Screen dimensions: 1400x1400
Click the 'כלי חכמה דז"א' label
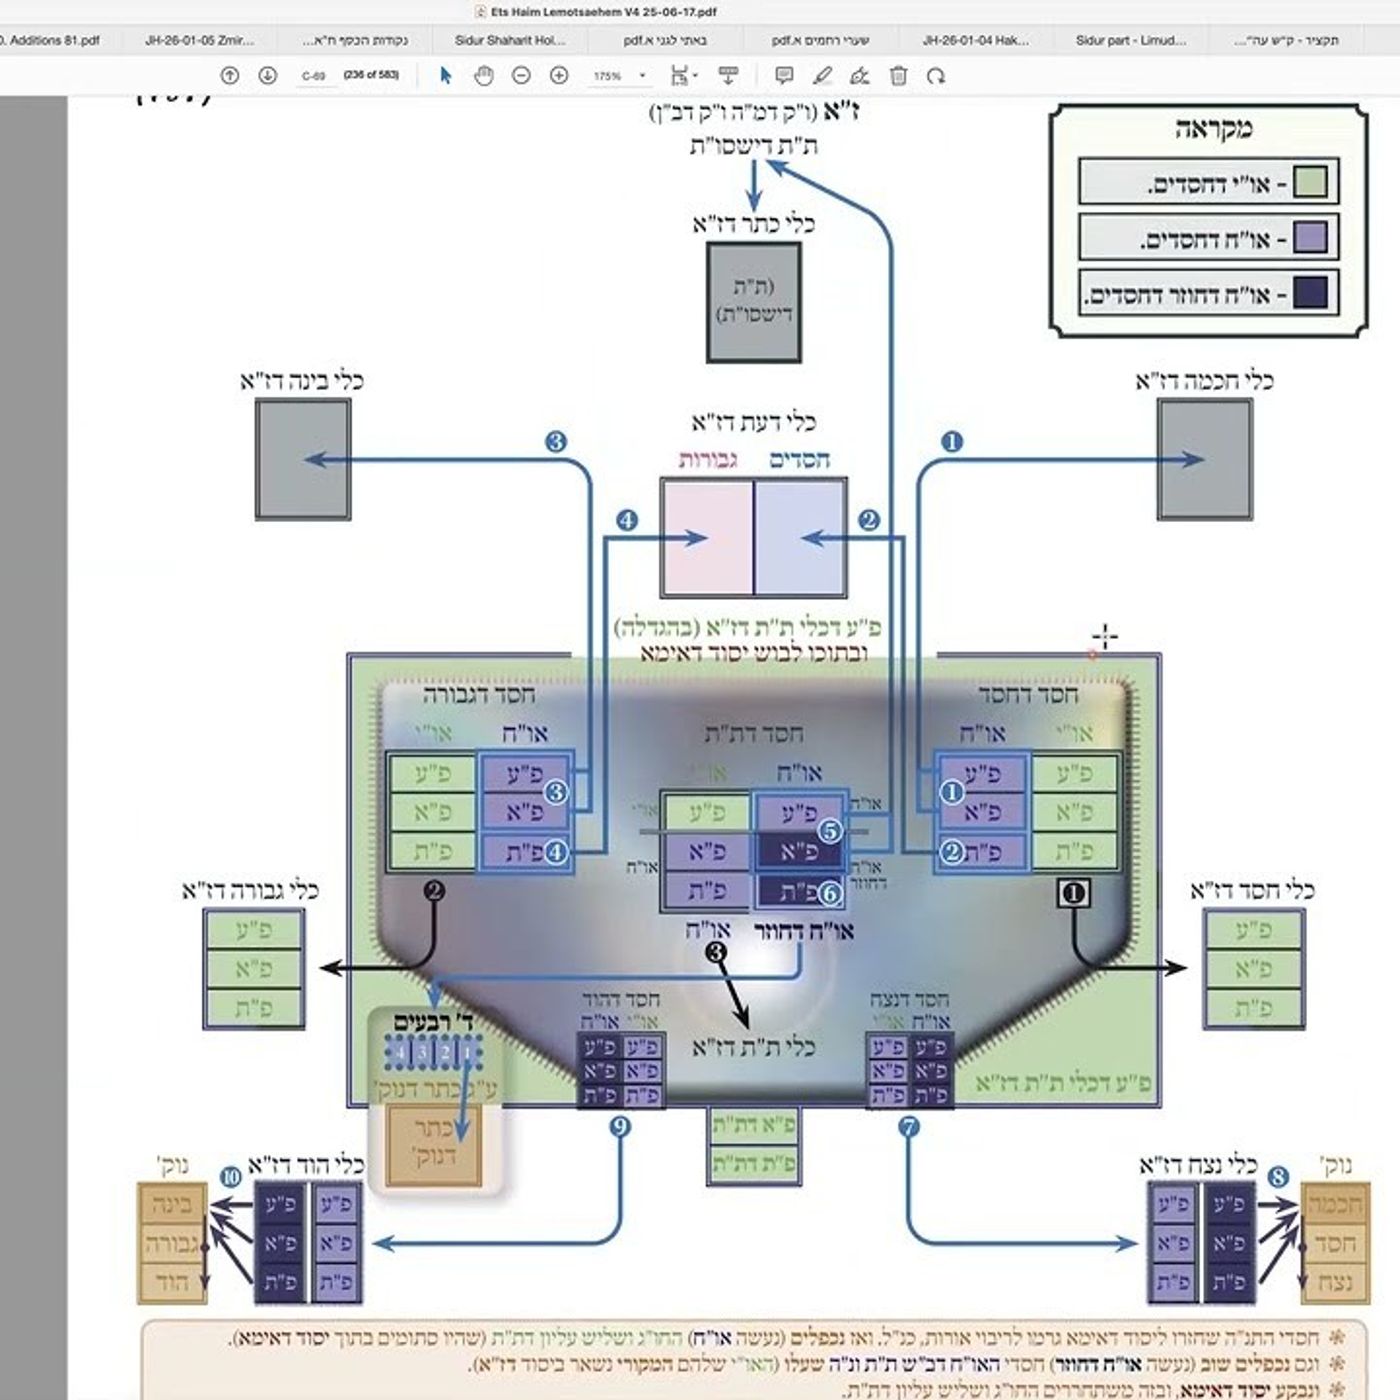[1204, 381]
